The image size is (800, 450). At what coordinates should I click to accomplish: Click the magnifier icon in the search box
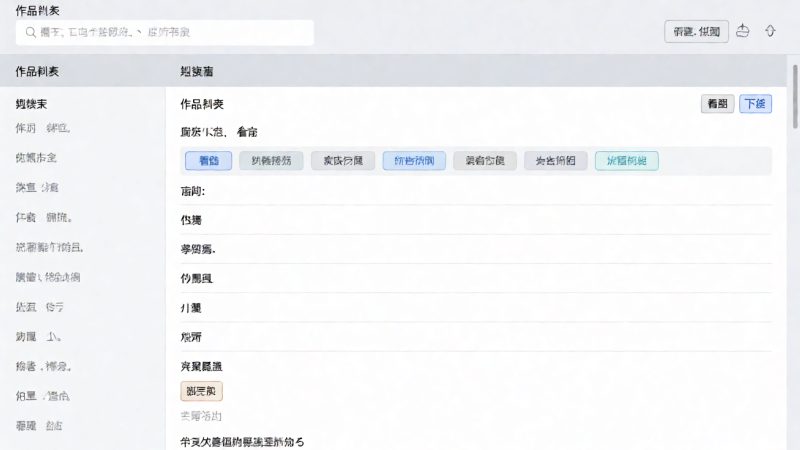coord(31,32)
